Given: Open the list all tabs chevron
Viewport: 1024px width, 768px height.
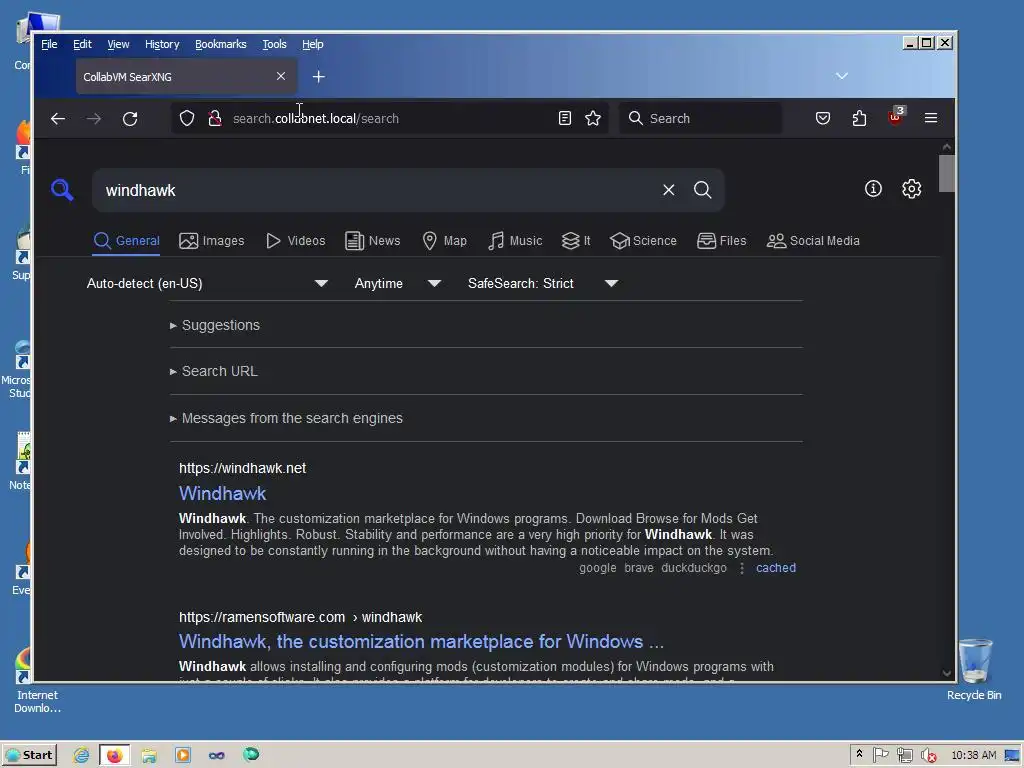Looking at the screenshot, I should click(x=842, y=76).
